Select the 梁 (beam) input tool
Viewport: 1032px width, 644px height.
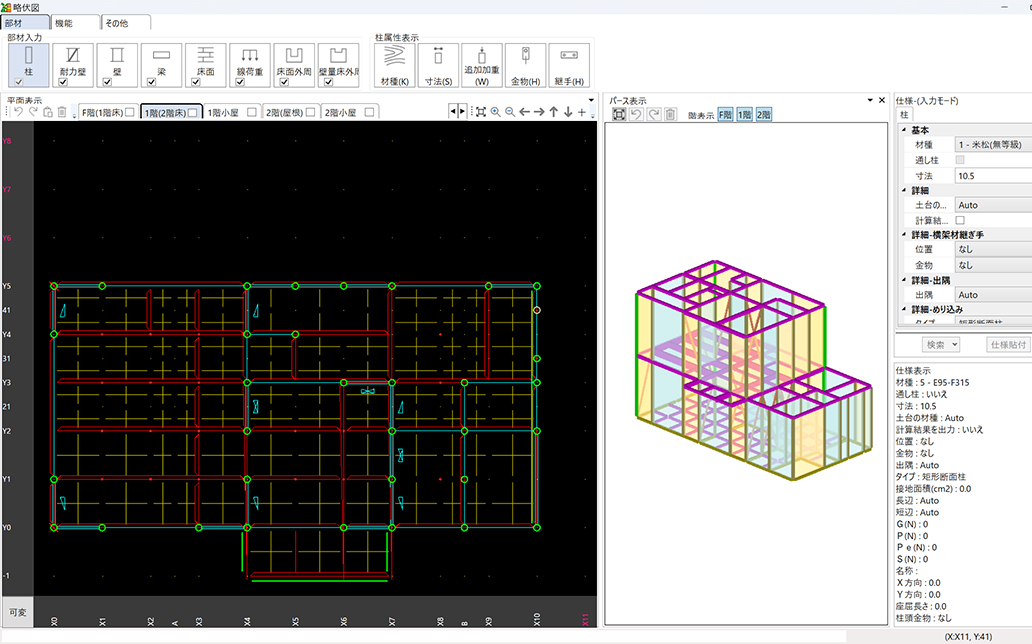click(161, 60)
